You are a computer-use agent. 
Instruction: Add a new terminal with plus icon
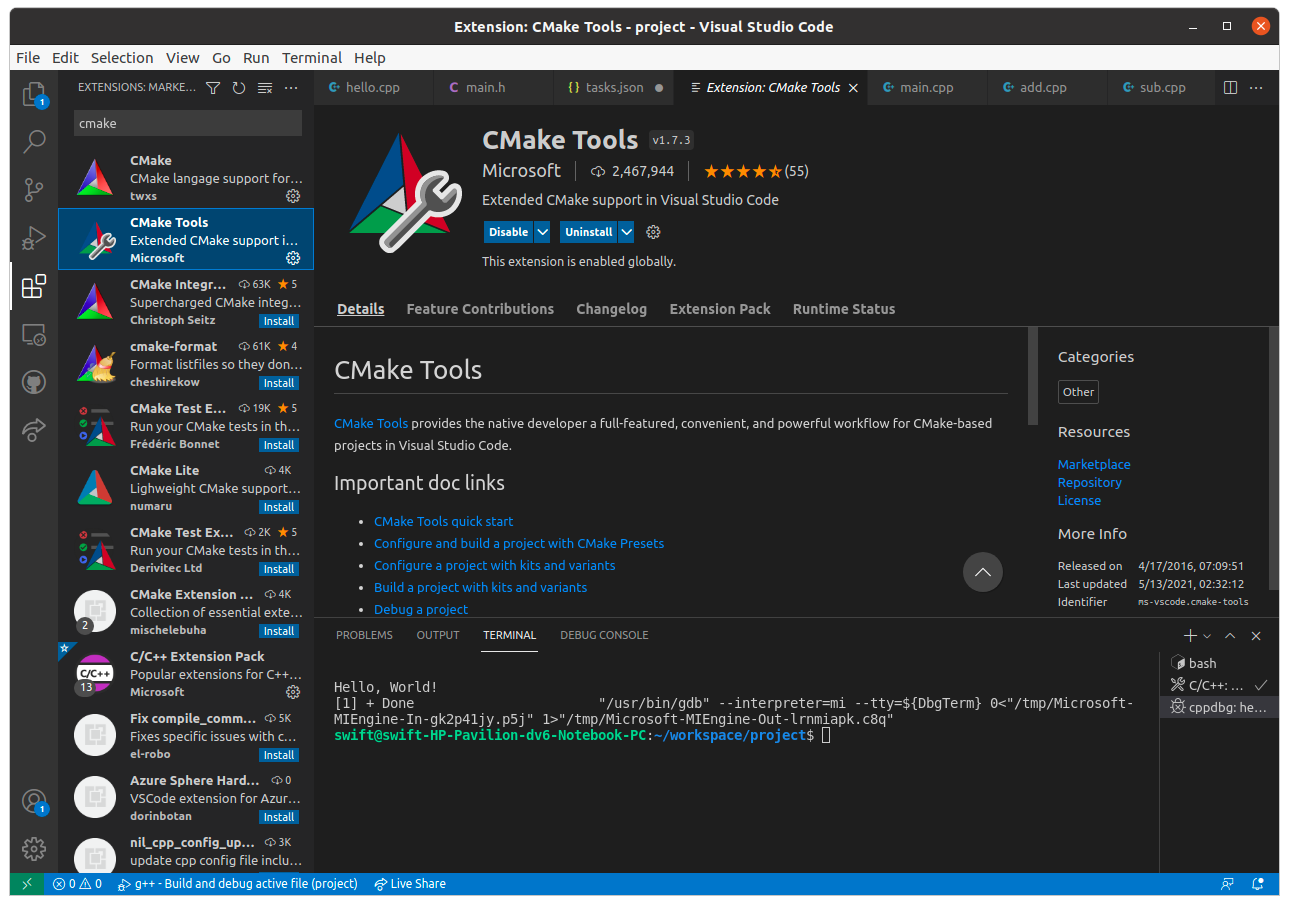(x=1190, y=636)
